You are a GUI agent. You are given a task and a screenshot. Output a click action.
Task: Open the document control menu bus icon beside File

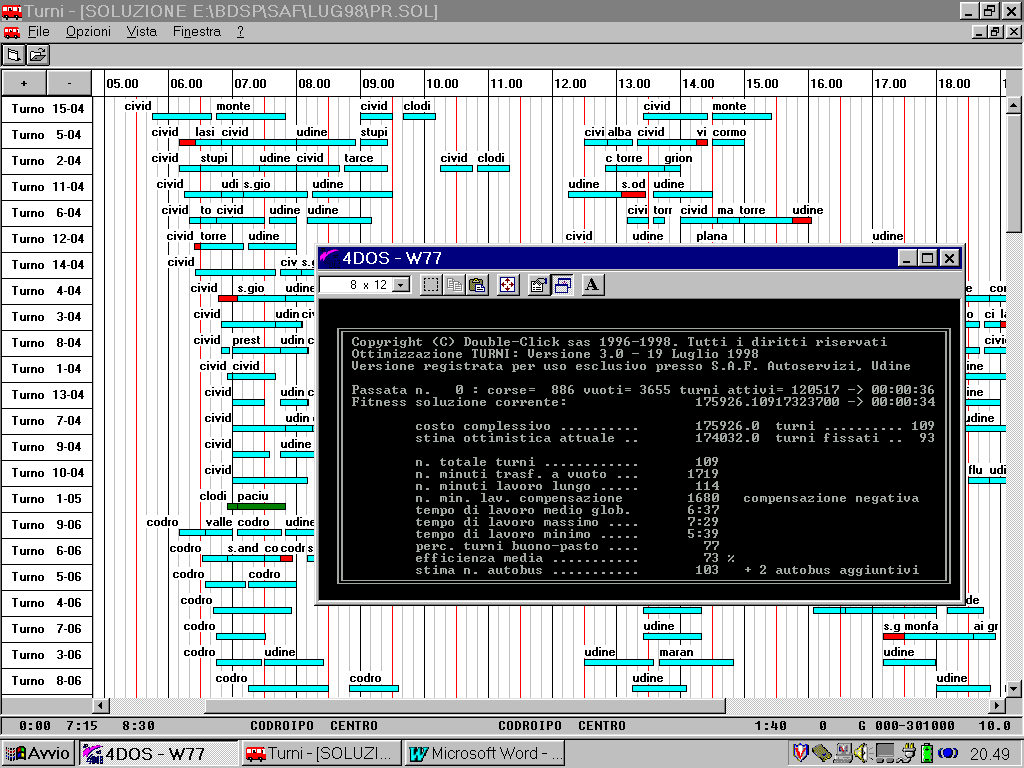pyautogui.click(x=11, y=32)
